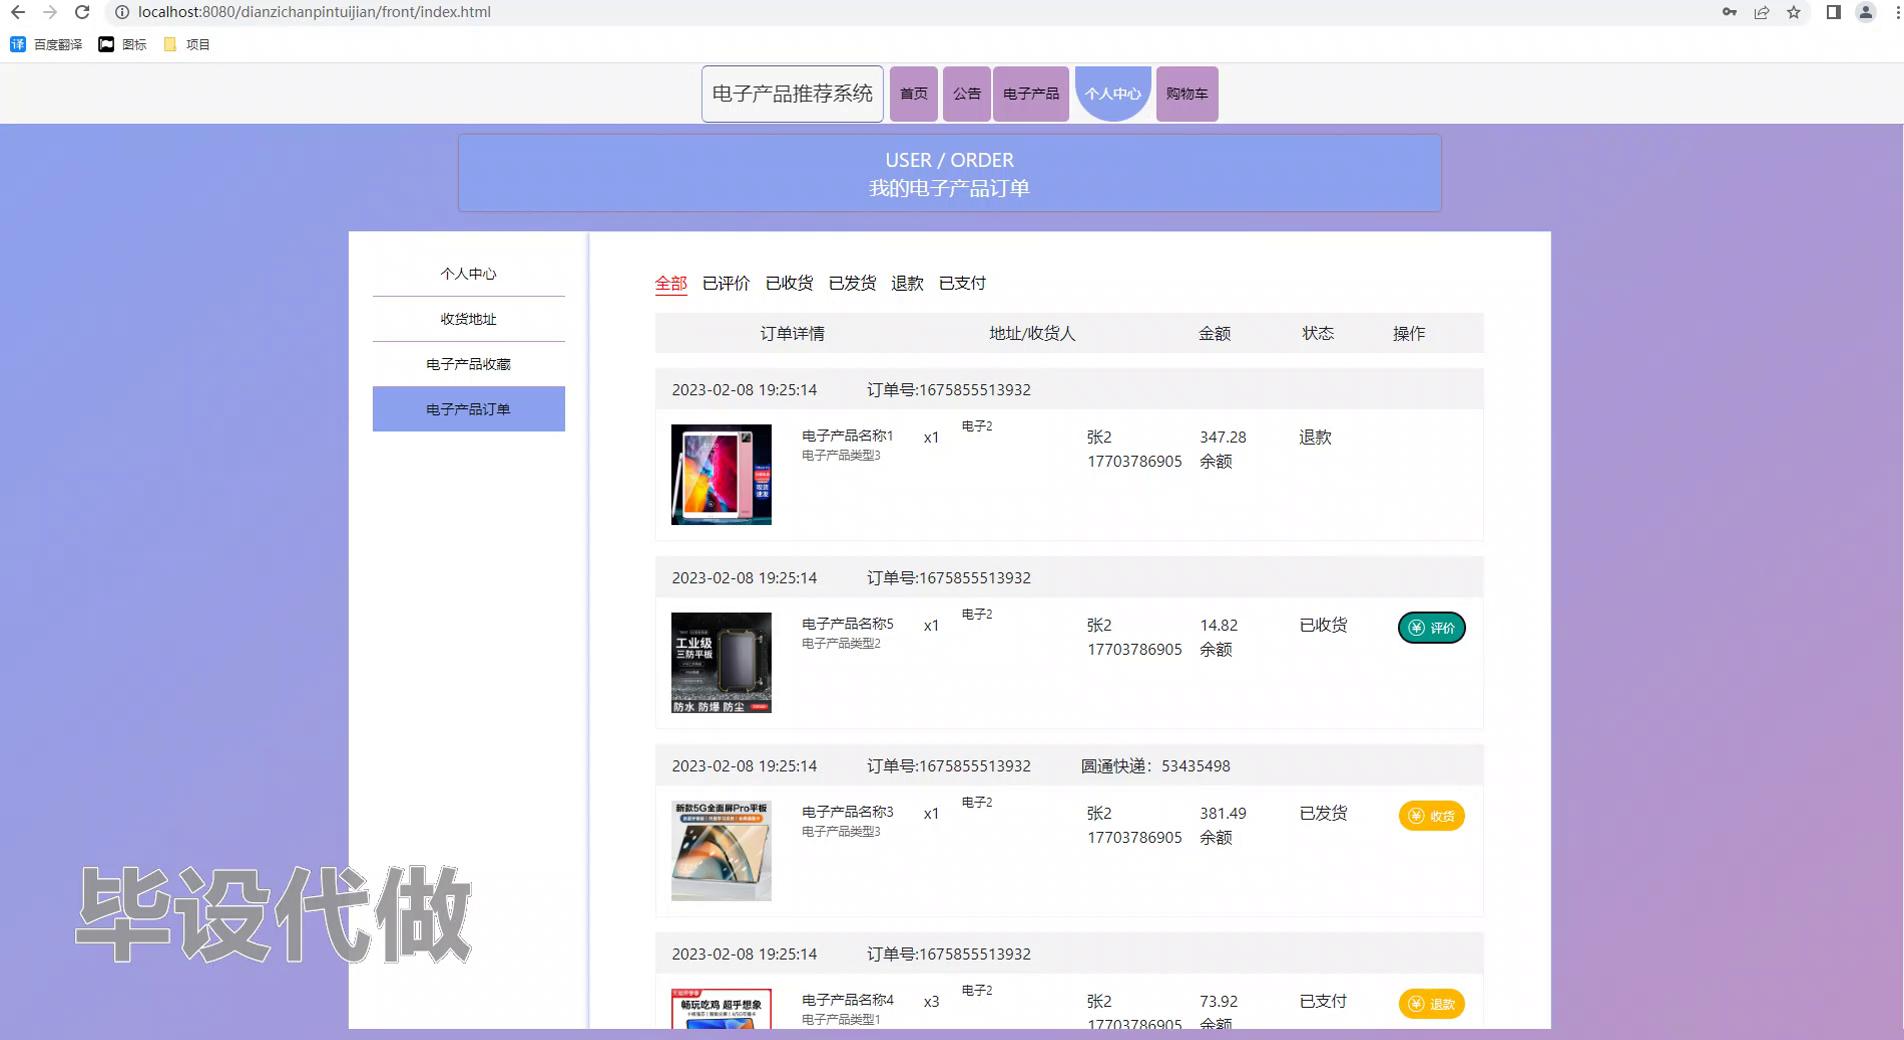1904x1040 pixels.
Task: Open the saved passwords key icon
Action: (x=1729, y=12)
